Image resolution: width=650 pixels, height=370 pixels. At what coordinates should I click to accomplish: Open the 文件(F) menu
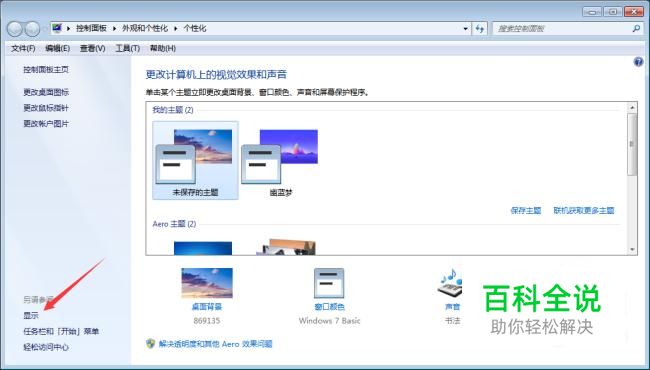[23, 48]
